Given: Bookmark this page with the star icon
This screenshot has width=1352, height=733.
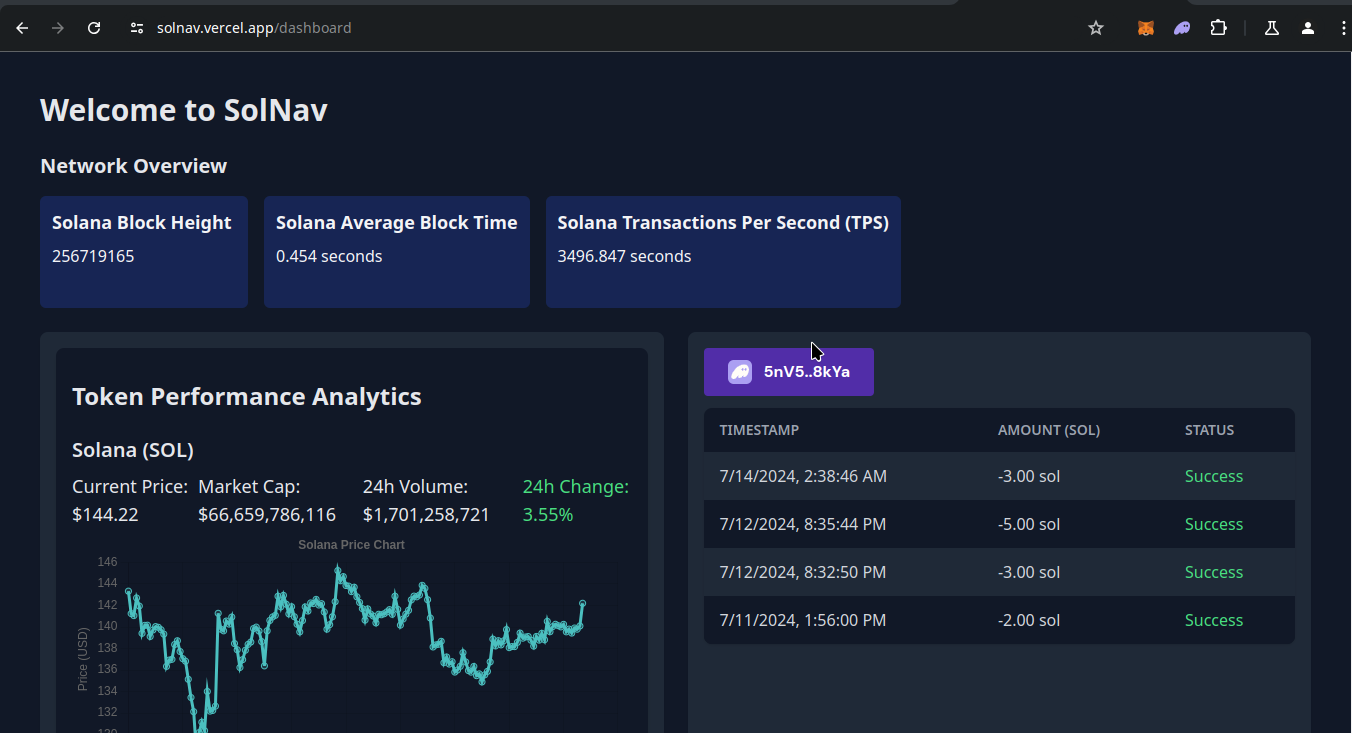Looking at the screenshot, I should point(1096,28).
